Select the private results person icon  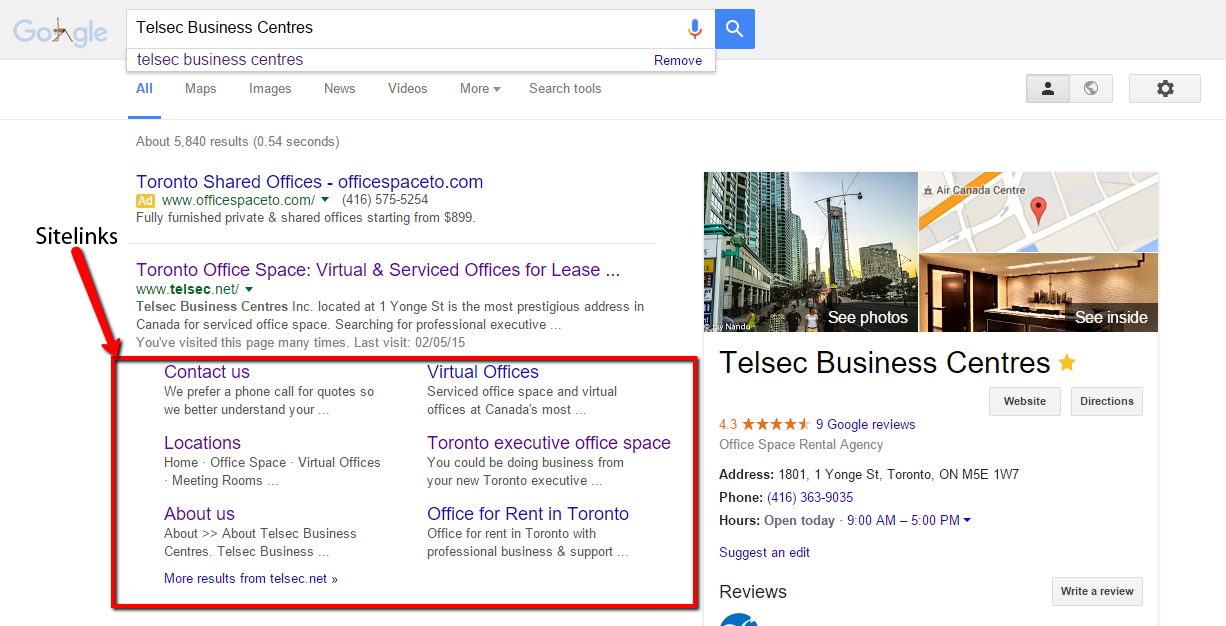(1048, 88)
